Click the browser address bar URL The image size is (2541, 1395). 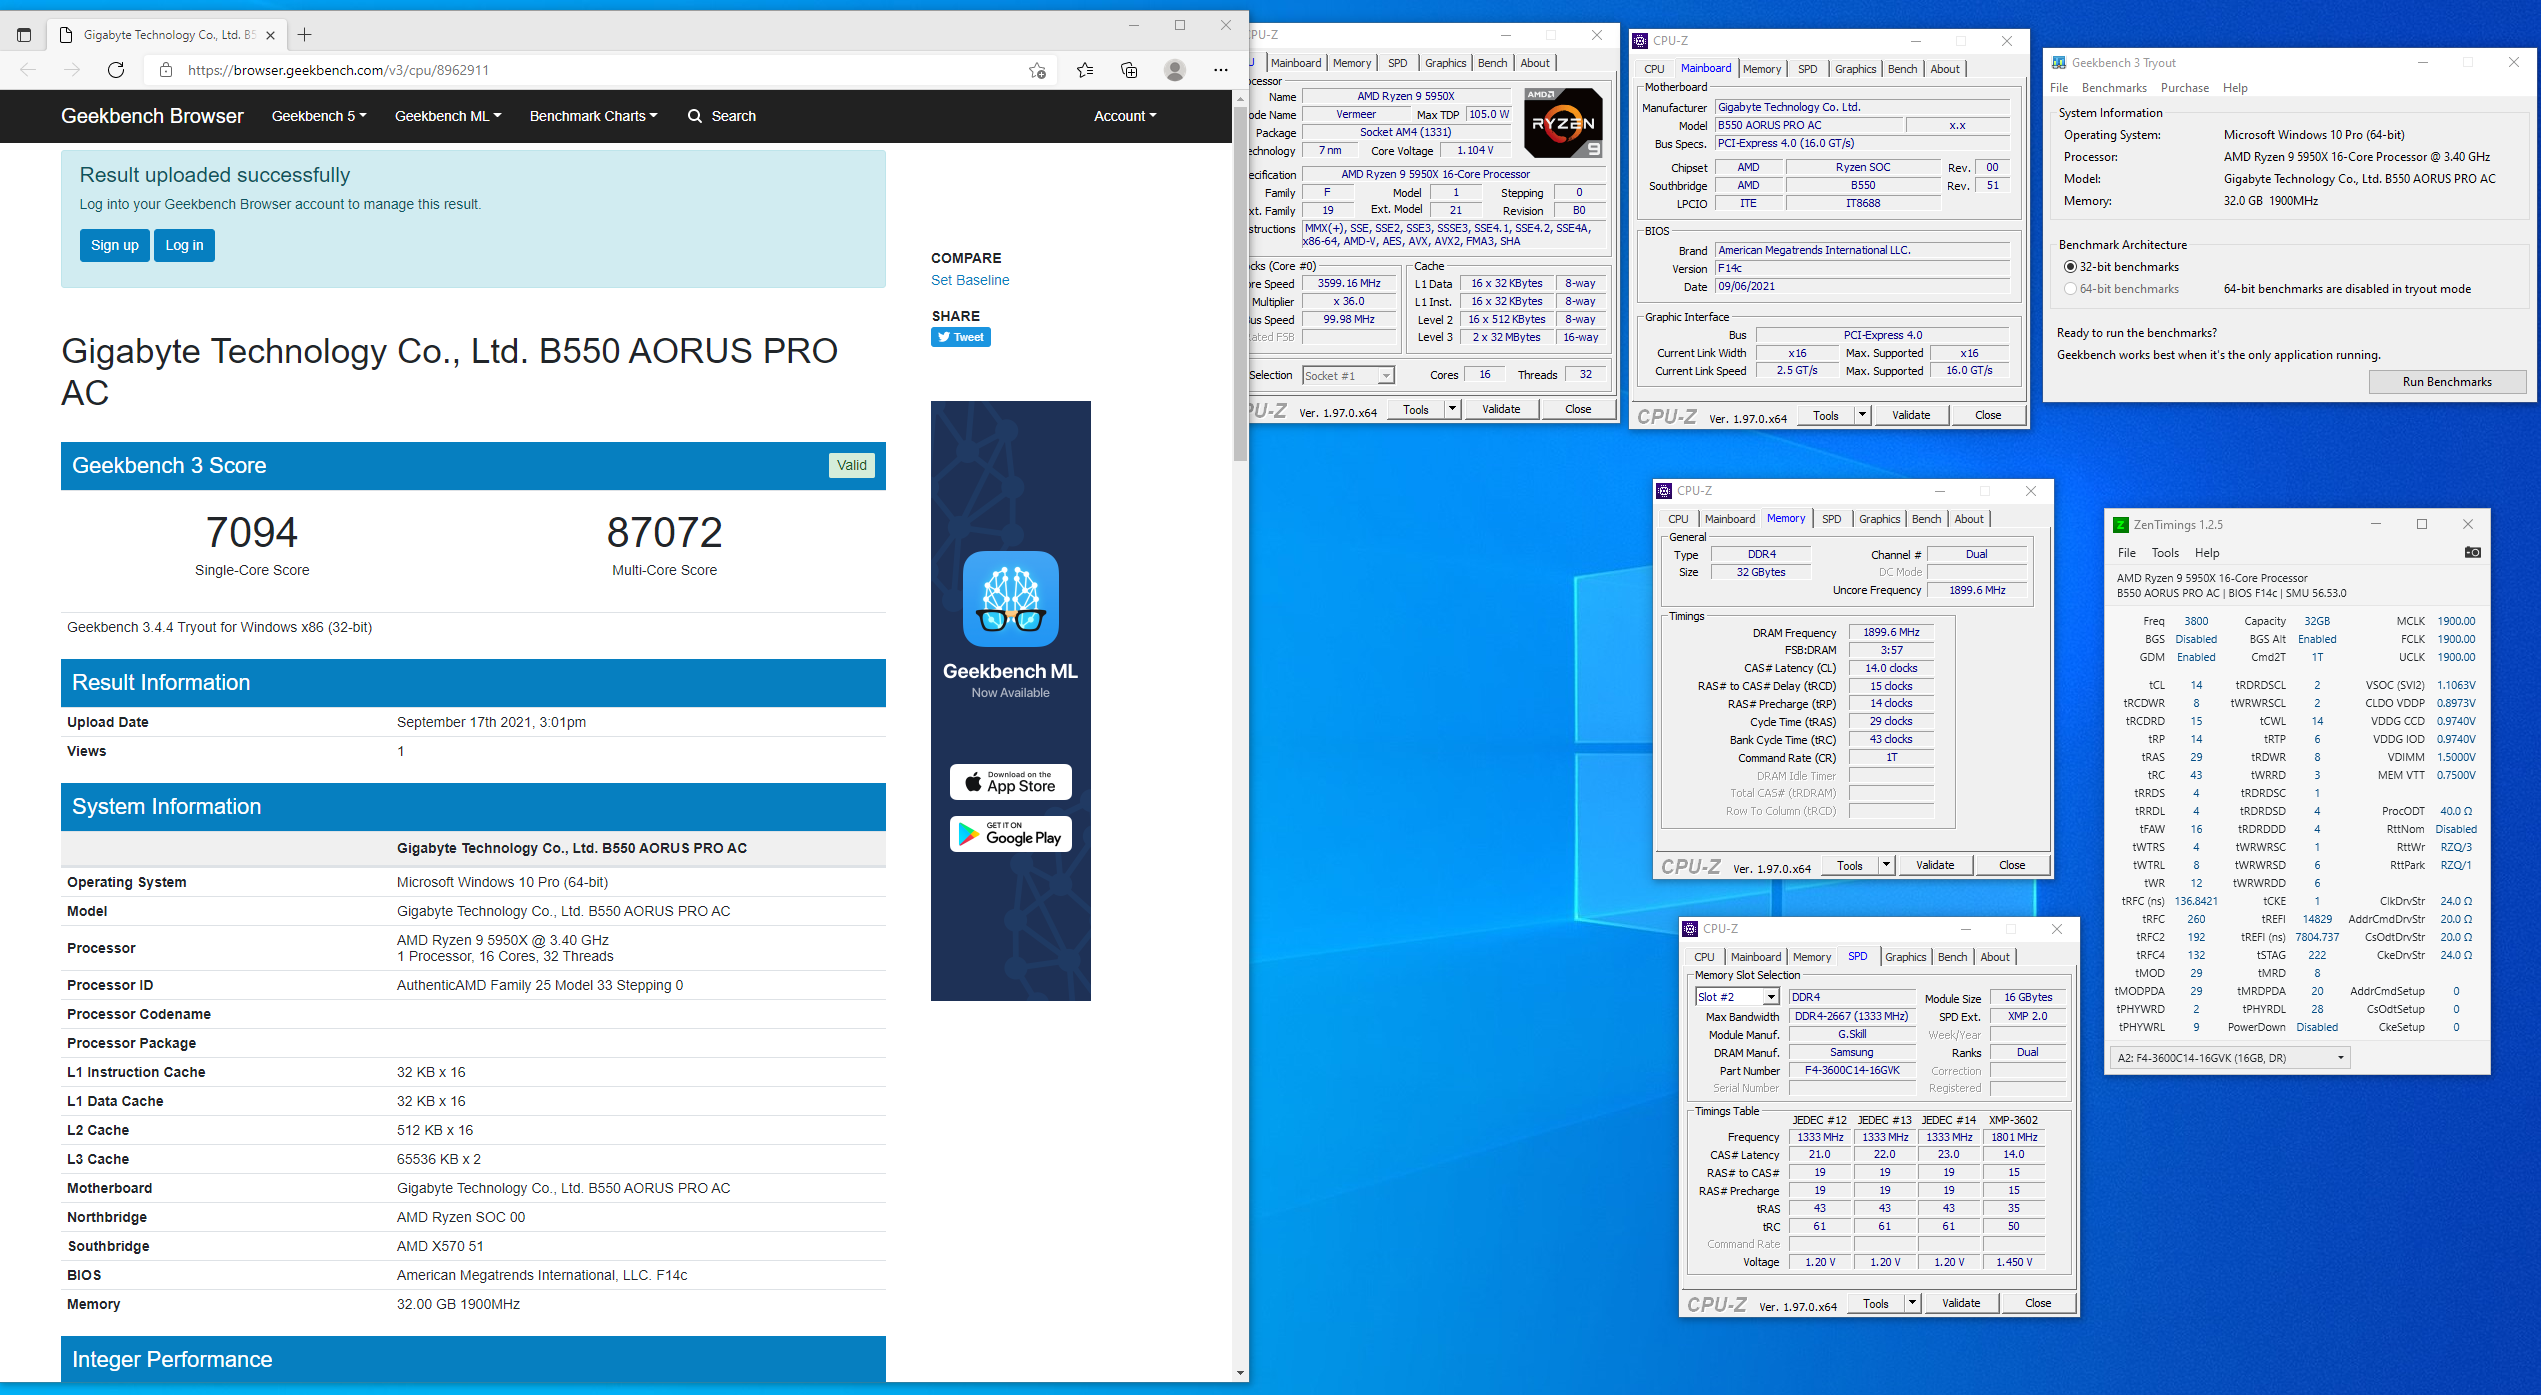click(338, 70)
